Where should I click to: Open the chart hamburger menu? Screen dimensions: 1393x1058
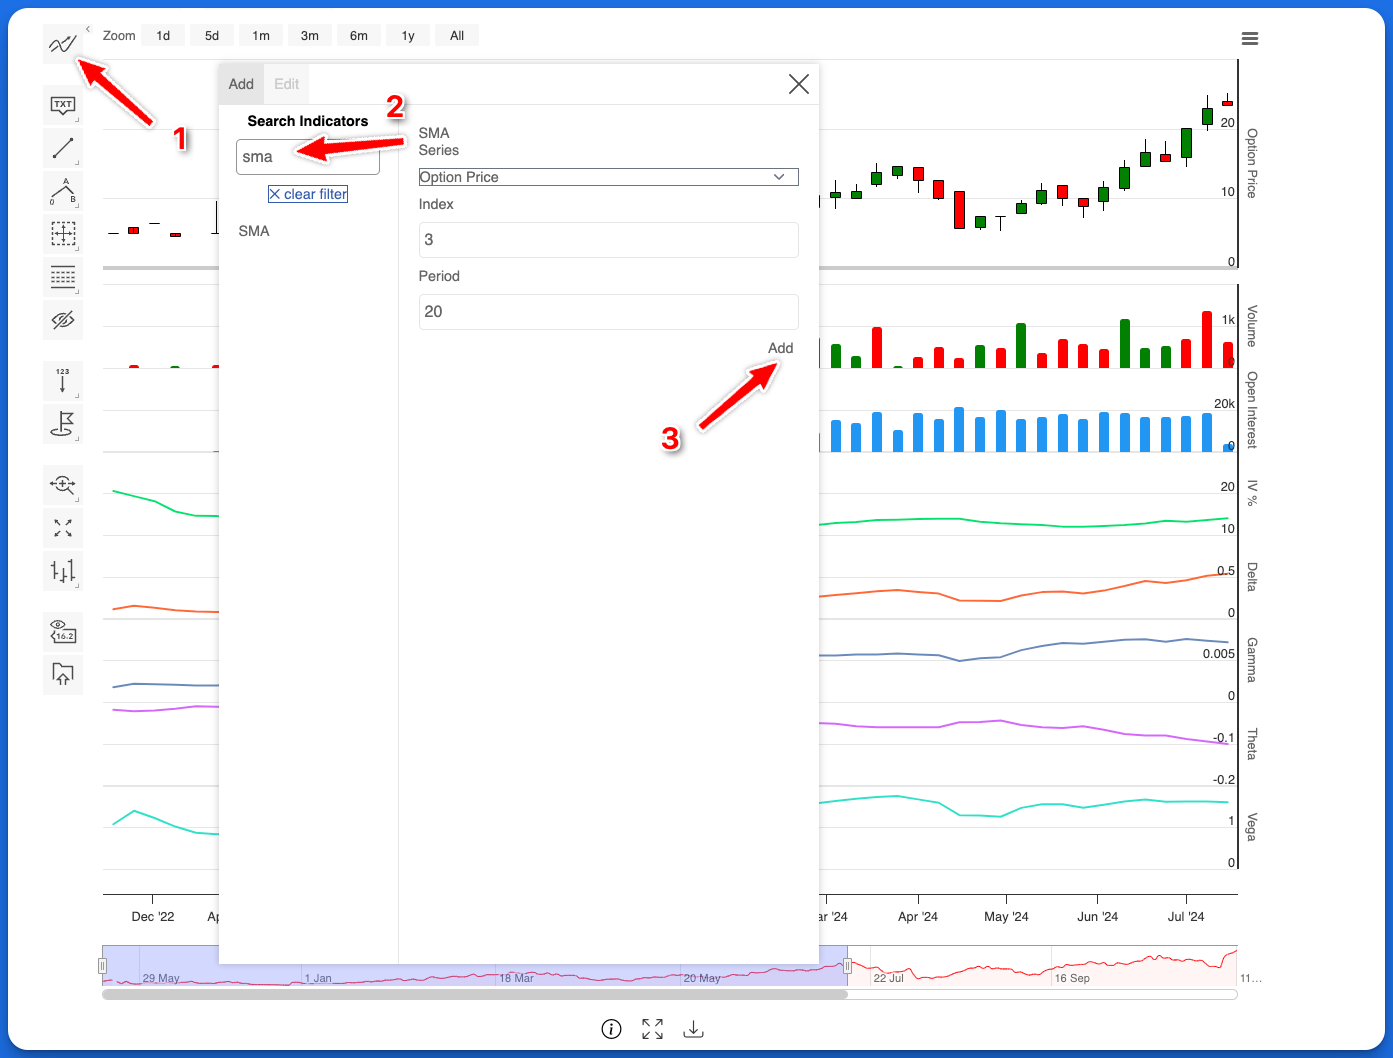point(1249,39)
